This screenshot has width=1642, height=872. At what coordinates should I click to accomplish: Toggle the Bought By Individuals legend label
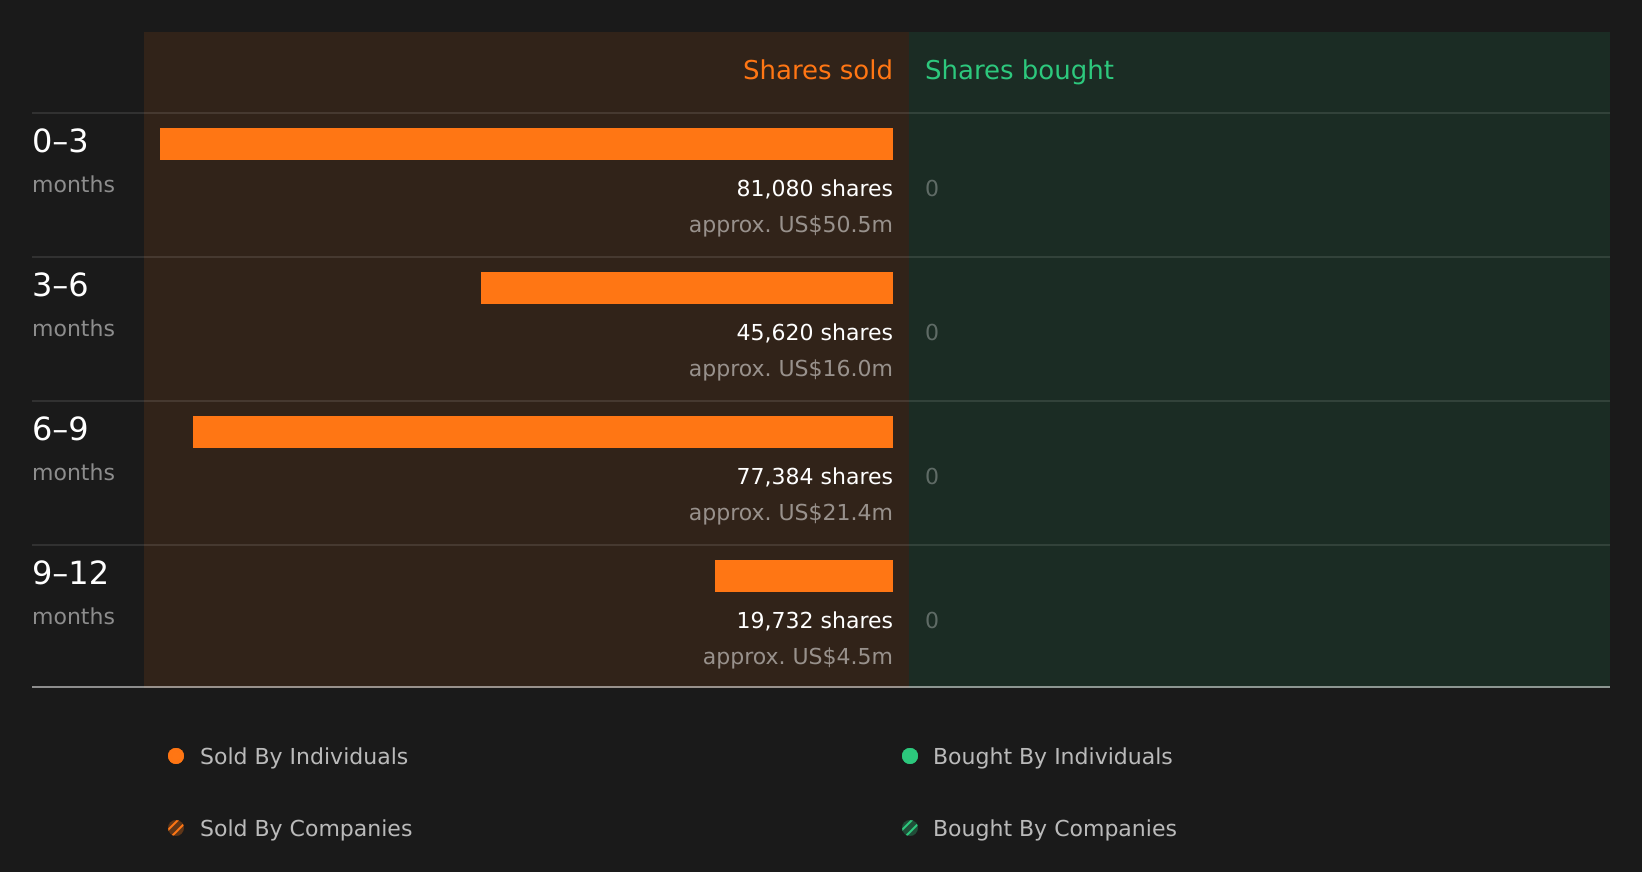(x=1052, y=757)
